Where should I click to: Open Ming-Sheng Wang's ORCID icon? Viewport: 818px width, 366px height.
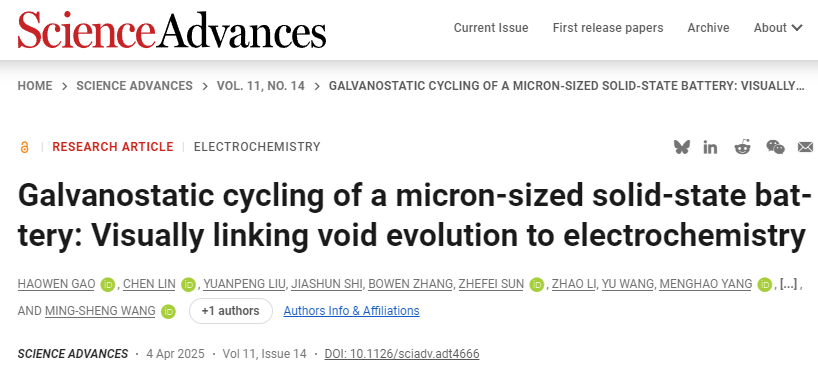tap(168, 311)
